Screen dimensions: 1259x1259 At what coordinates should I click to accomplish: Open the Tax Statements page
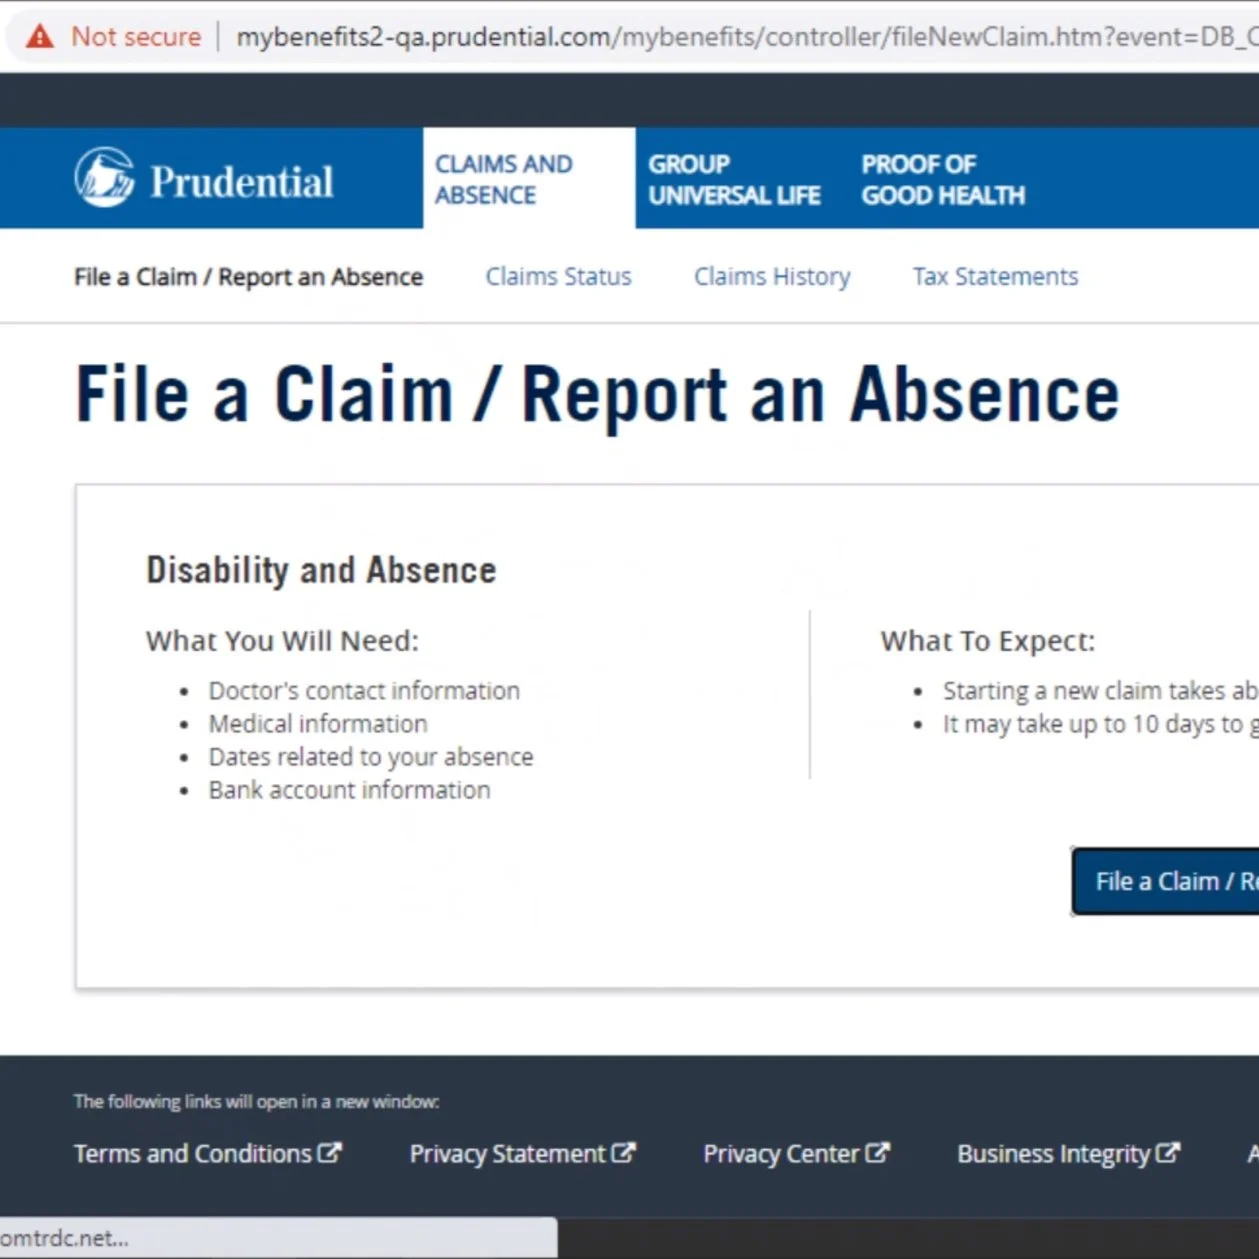995,276
